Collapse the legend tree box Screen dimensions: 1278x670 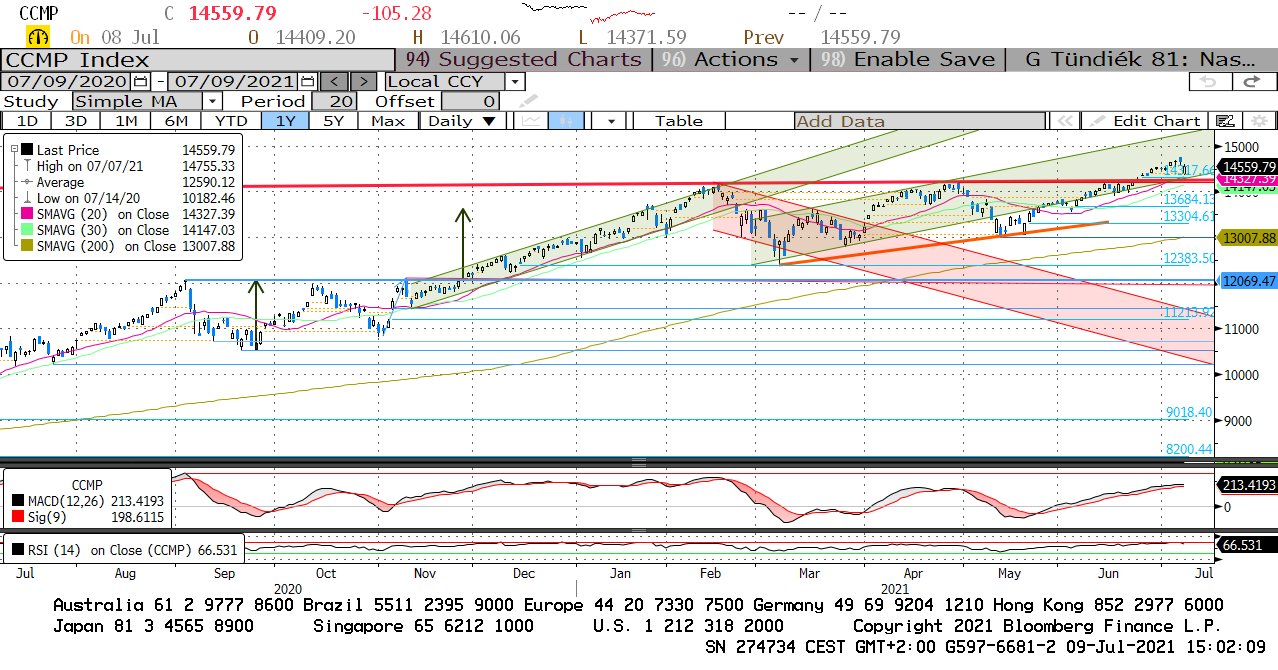coord(14,150)
